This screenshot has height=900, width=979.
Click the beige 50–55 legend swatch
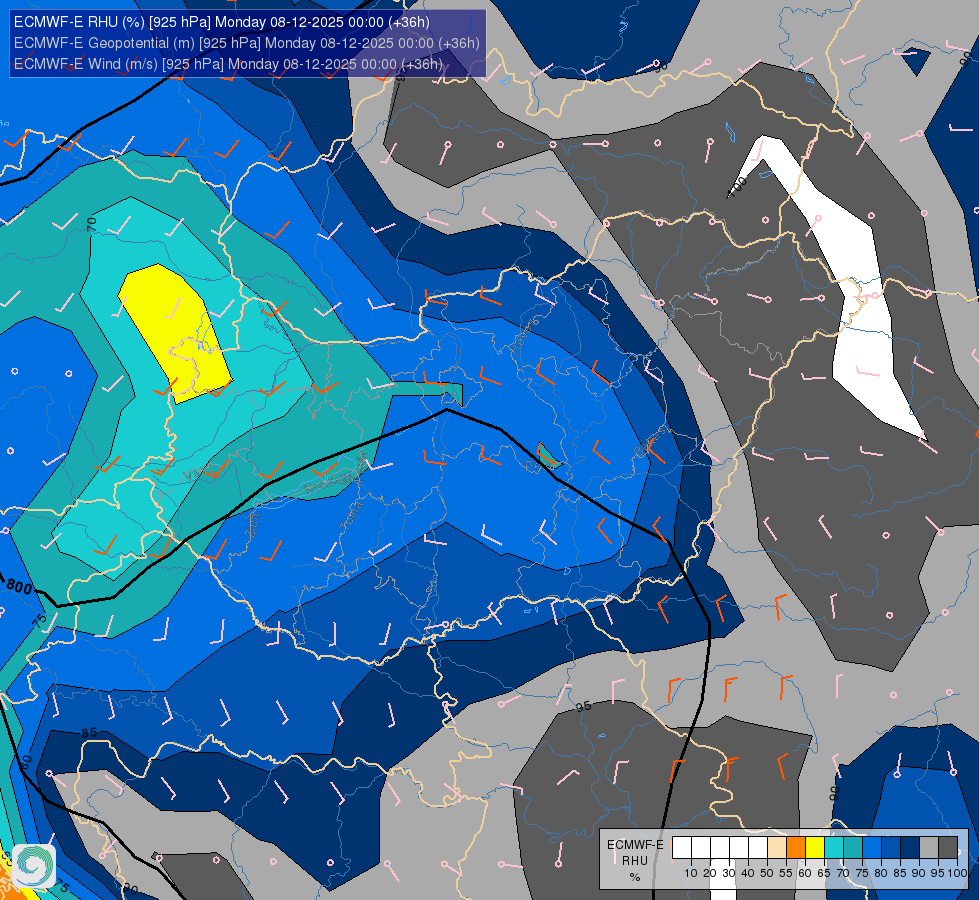tap(777, 848)
